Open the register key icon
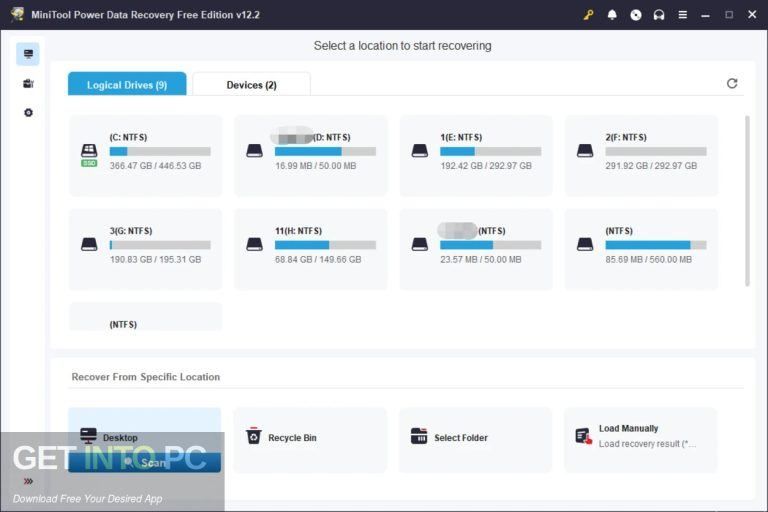Screen dimensions: 768x512 click(x=588, y=15)
